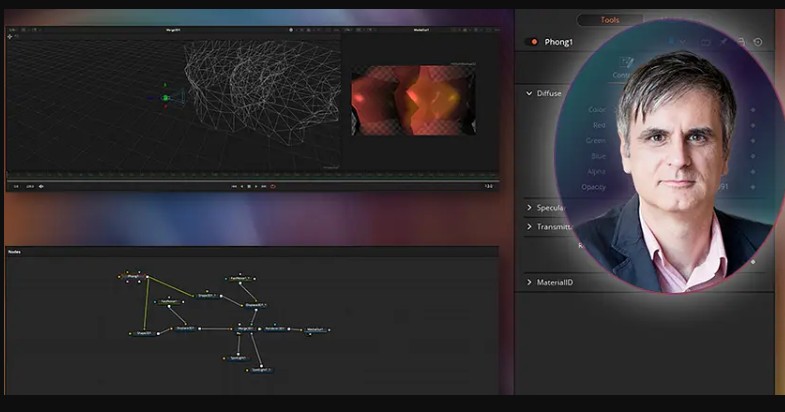Reset Phong1 with the circular reset icon
This screenshot has height=412, width=785.
[758, 42]
